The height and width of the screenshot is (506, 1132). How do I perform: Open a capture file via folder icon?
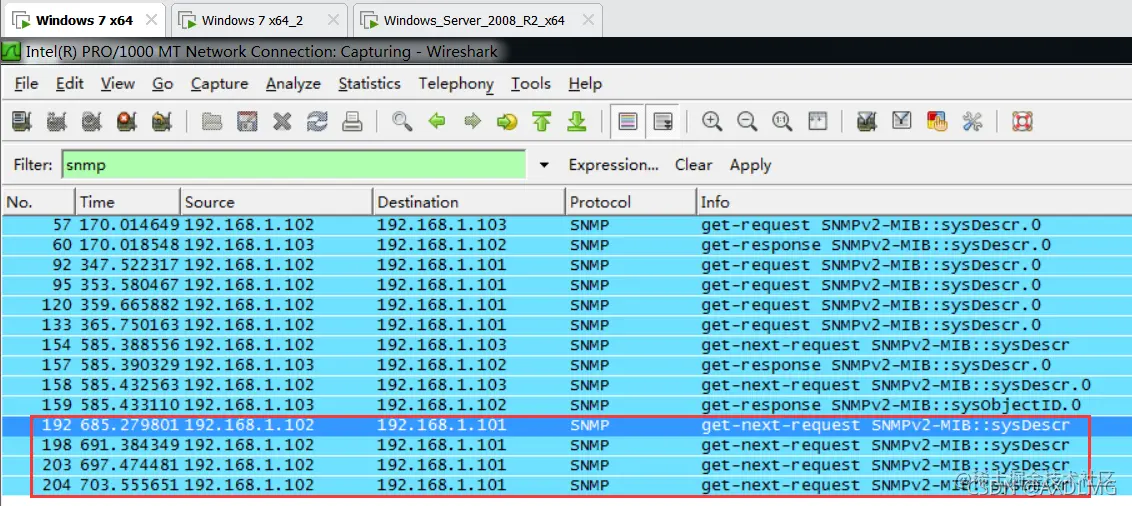click(x=212, y=121)
